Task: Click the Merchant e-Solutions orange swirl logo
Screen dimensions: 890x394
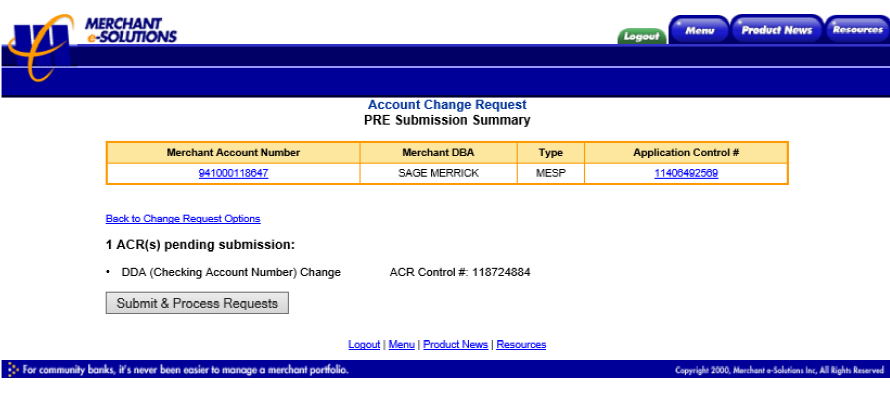Action: pyautogui.click(x=40, y=47)
